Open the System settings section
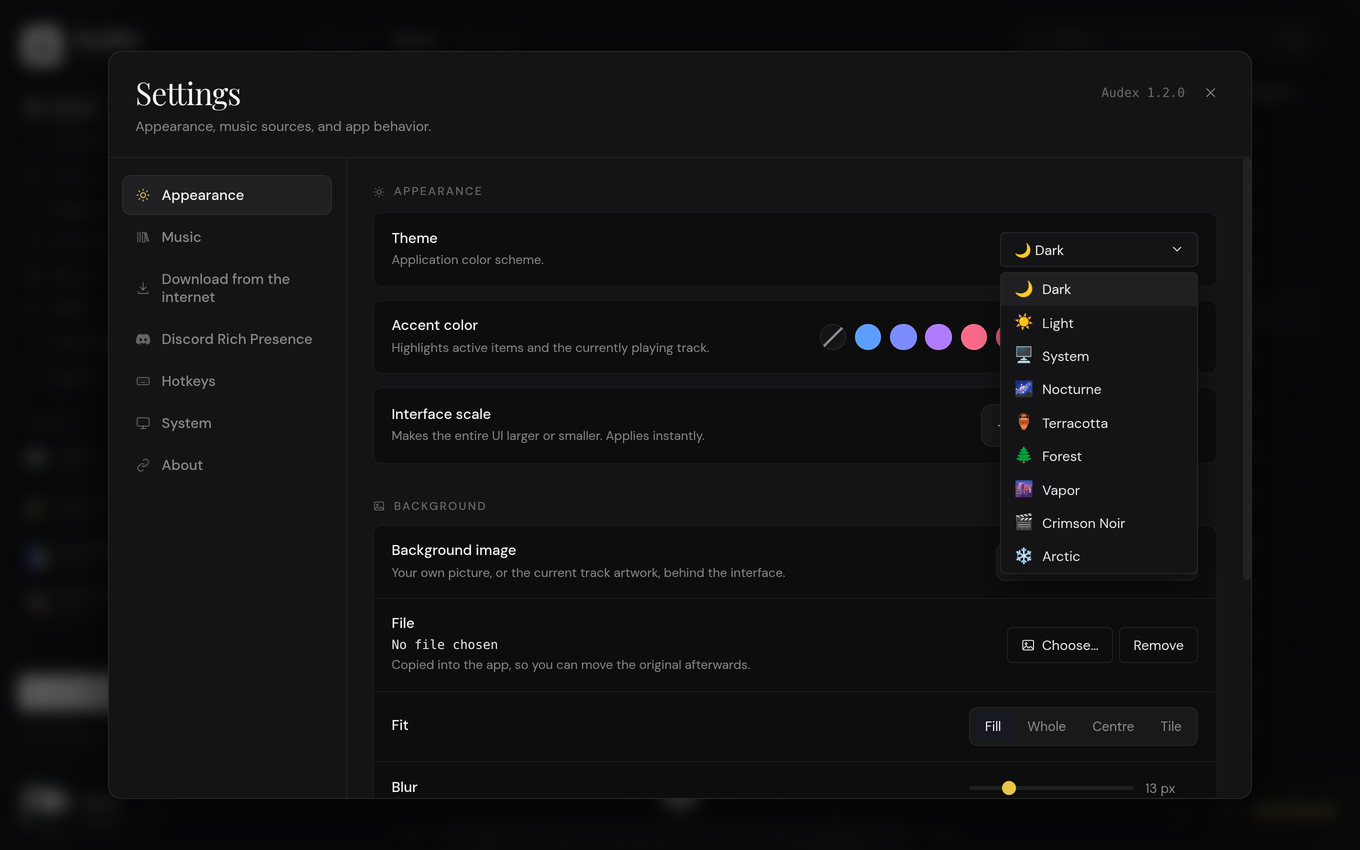 [227, 423]
